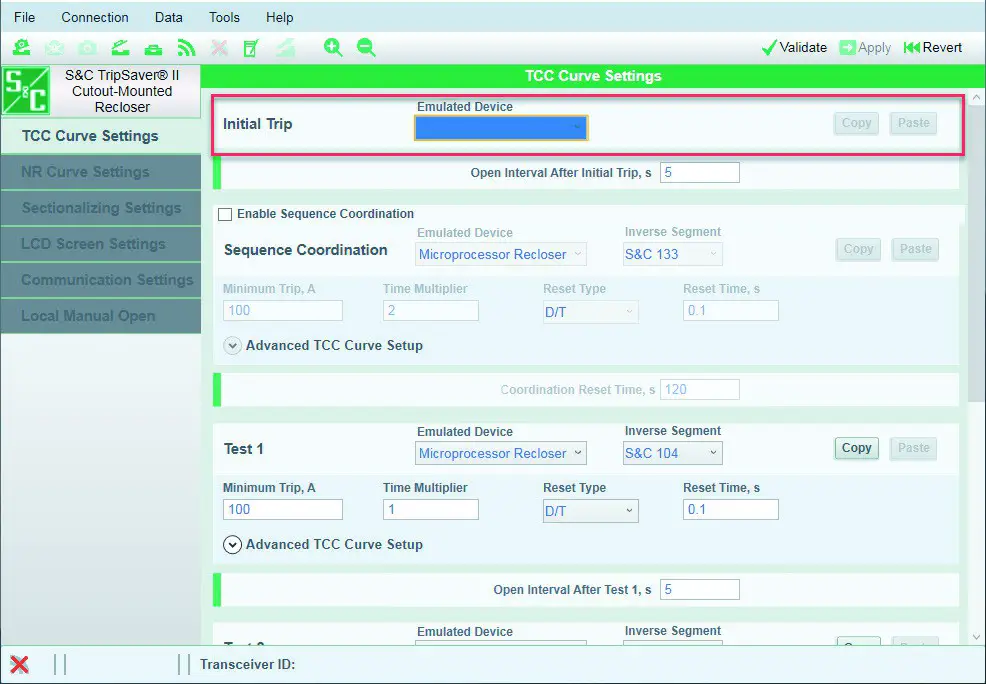The height and width of the screenshot is (684, 986).
Task: Open the File menu
Action: (25, 17)
